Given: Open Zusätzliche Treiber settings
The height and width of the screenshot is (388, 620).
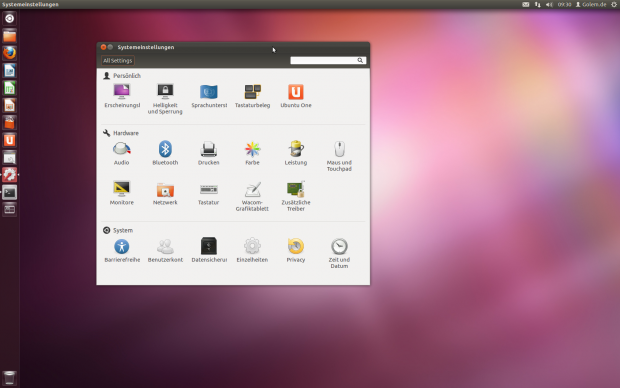Looking at the screenshot, I should pyautogui.click(x=296, y=196).
